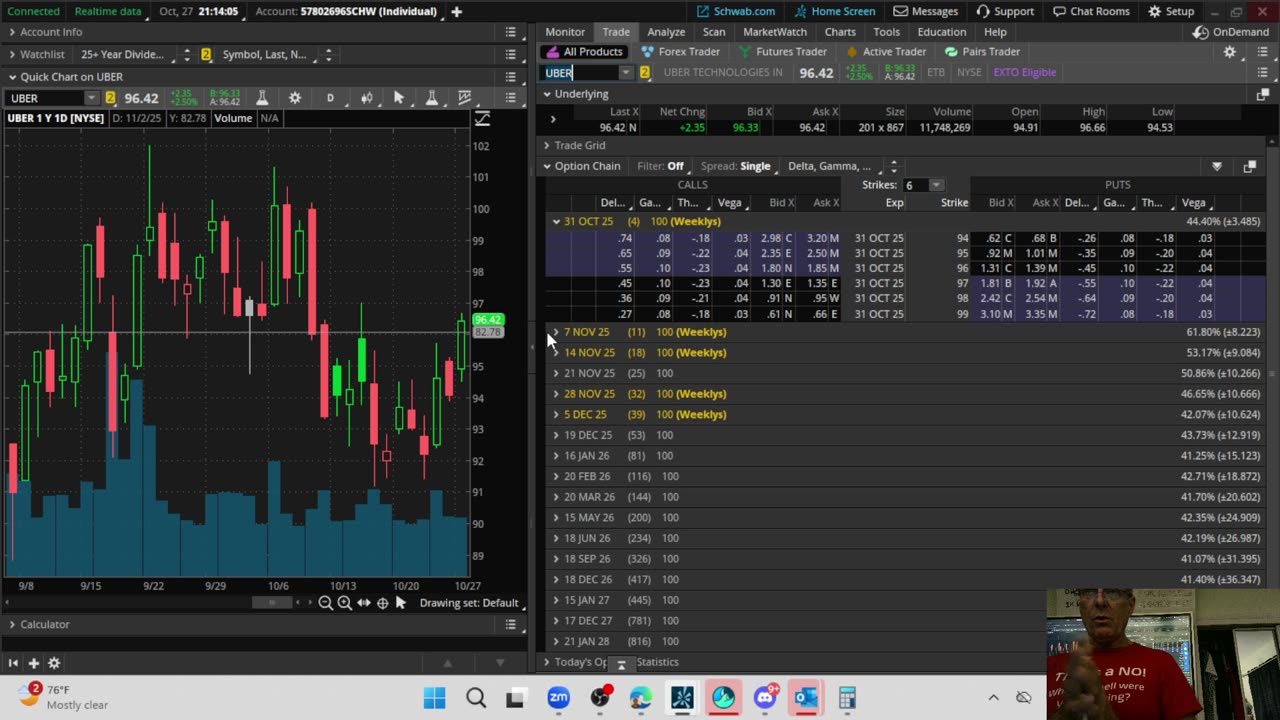Click the horizontal pan arrows icon below chart
This screenshot has width=1280, height=720.
363,603
